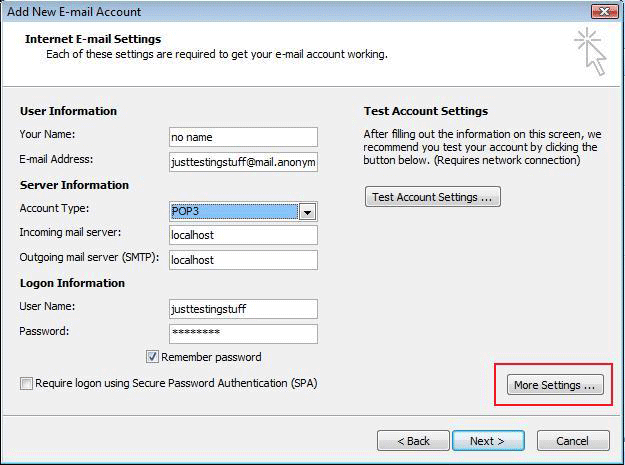Image resolution: width=625 pixels, height=465 pixels.
Task: Focus the Password field
Action: 243,333
